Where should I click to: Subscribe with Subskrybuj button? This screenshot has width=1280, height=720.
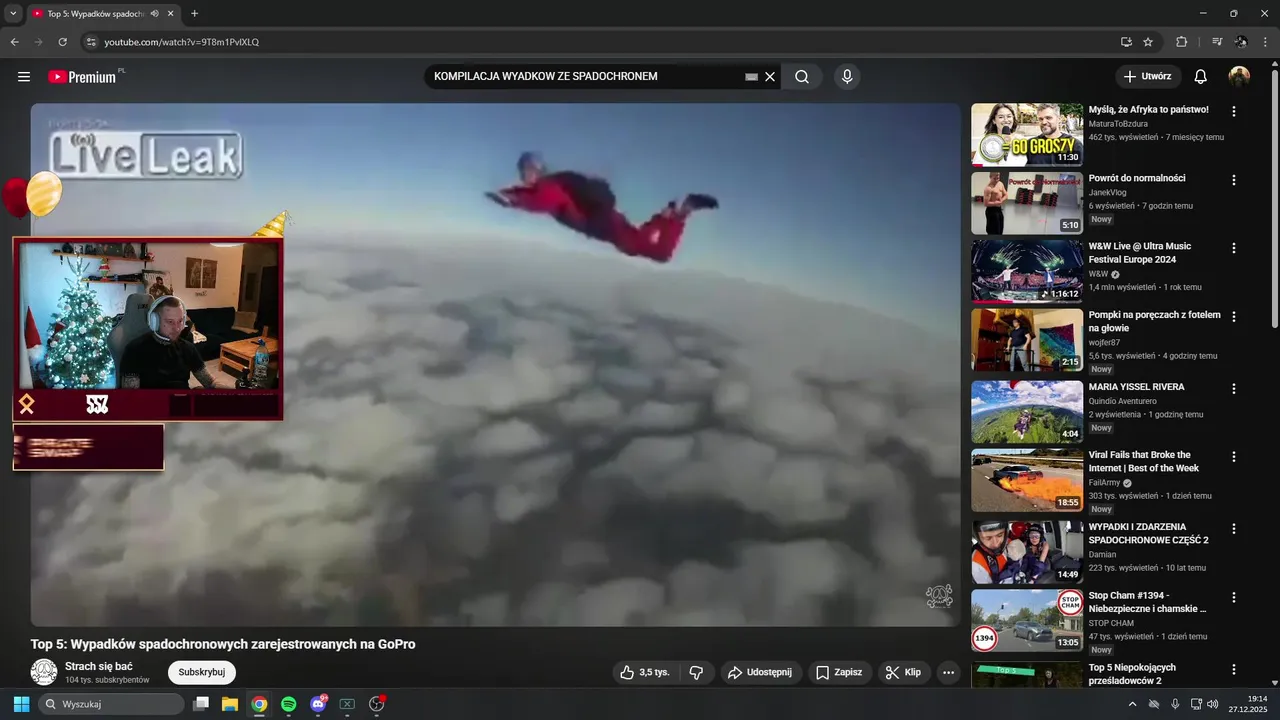click(x=202, y=672)
